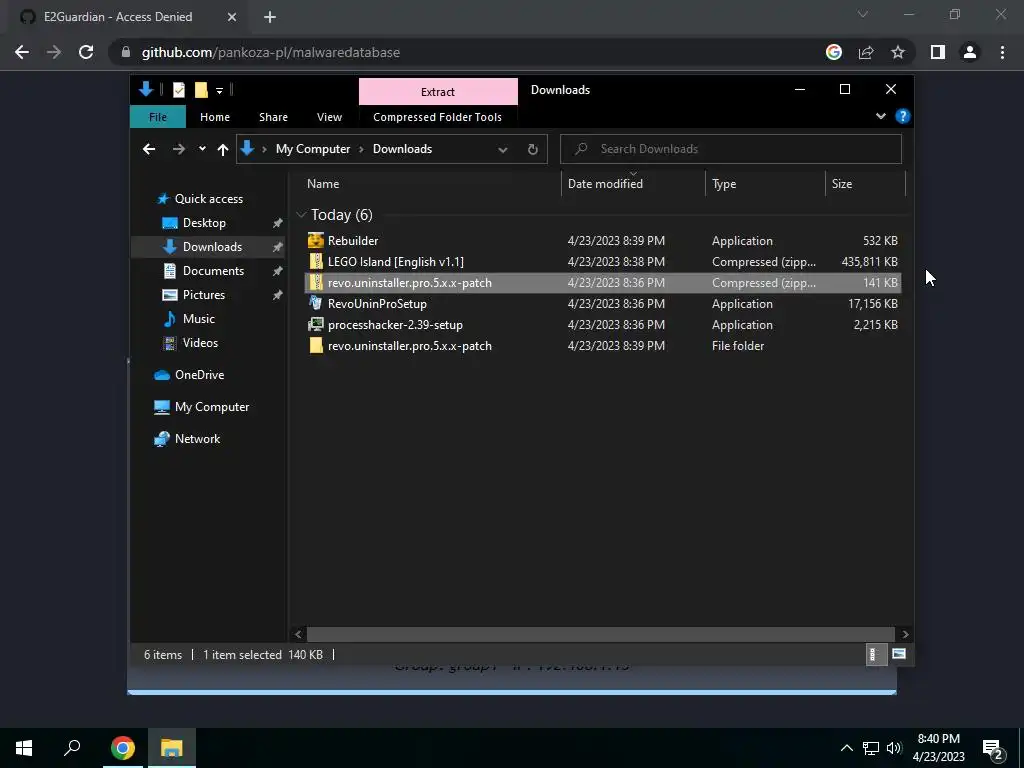Open address bar previous locations dropdown
The width and height of the screenshot is (1024, 768).
tap(502, 150)
